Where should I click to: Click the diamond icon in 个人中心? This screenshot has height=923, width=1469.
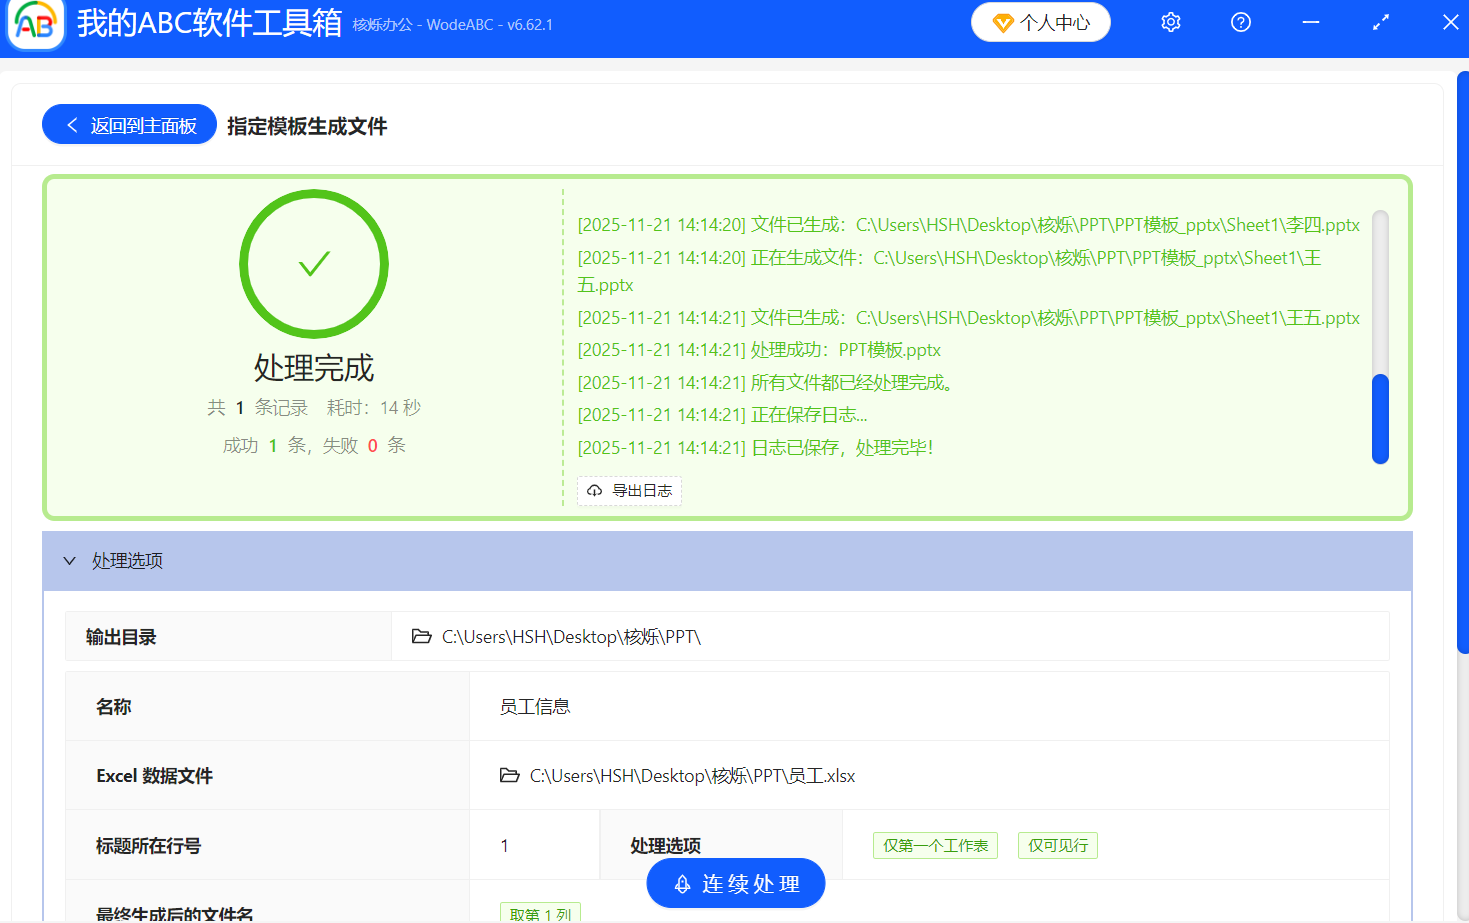[1005, 20]
